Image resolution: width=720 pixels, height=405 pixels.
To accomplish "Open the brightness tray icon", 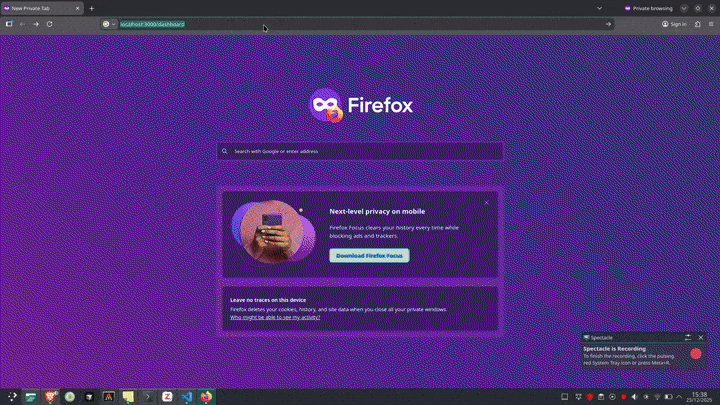I will [x=646, y=397].
